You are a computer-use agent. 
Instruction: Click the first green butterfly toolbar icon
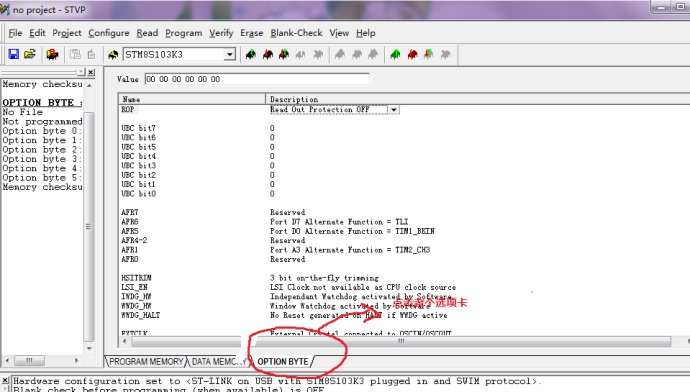tap(251, 54)
